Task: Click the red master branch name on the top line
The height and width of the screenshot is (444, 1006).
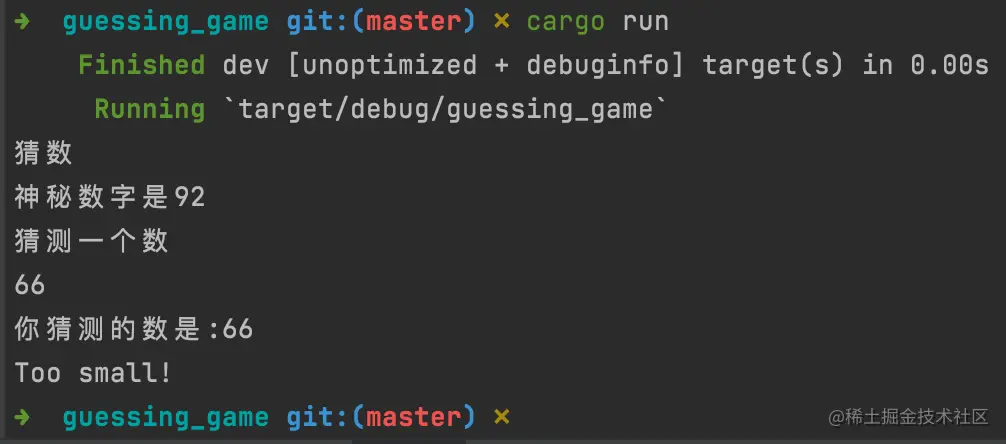Action: 414,22
